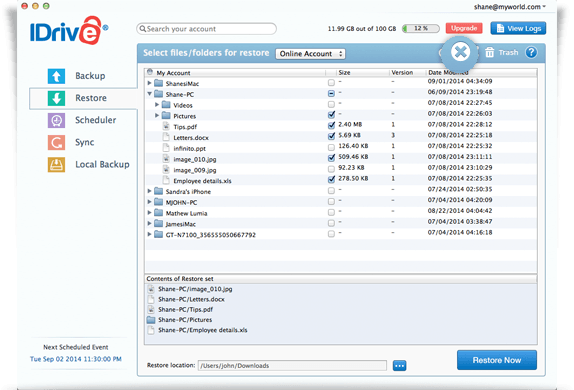Image resolution: width=574 pixels, height=390 pixels.
Task: Sort by the Size column header
Action: (x=362, y=73)
